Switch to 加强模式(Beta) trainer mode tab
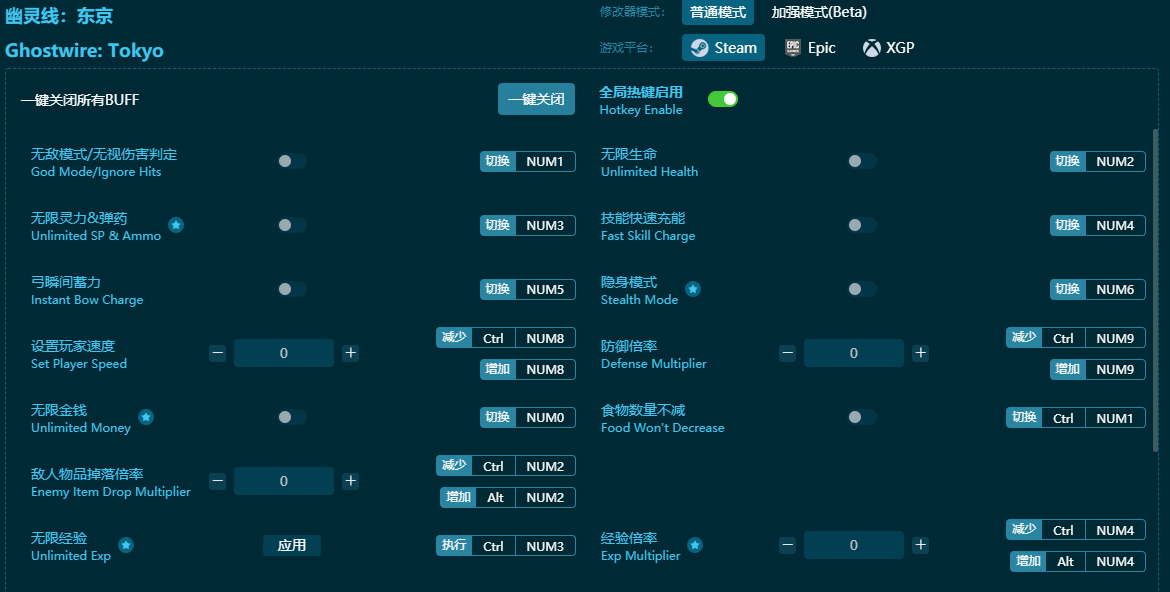Screen dimensions: 1170x592 coord(819,12)
